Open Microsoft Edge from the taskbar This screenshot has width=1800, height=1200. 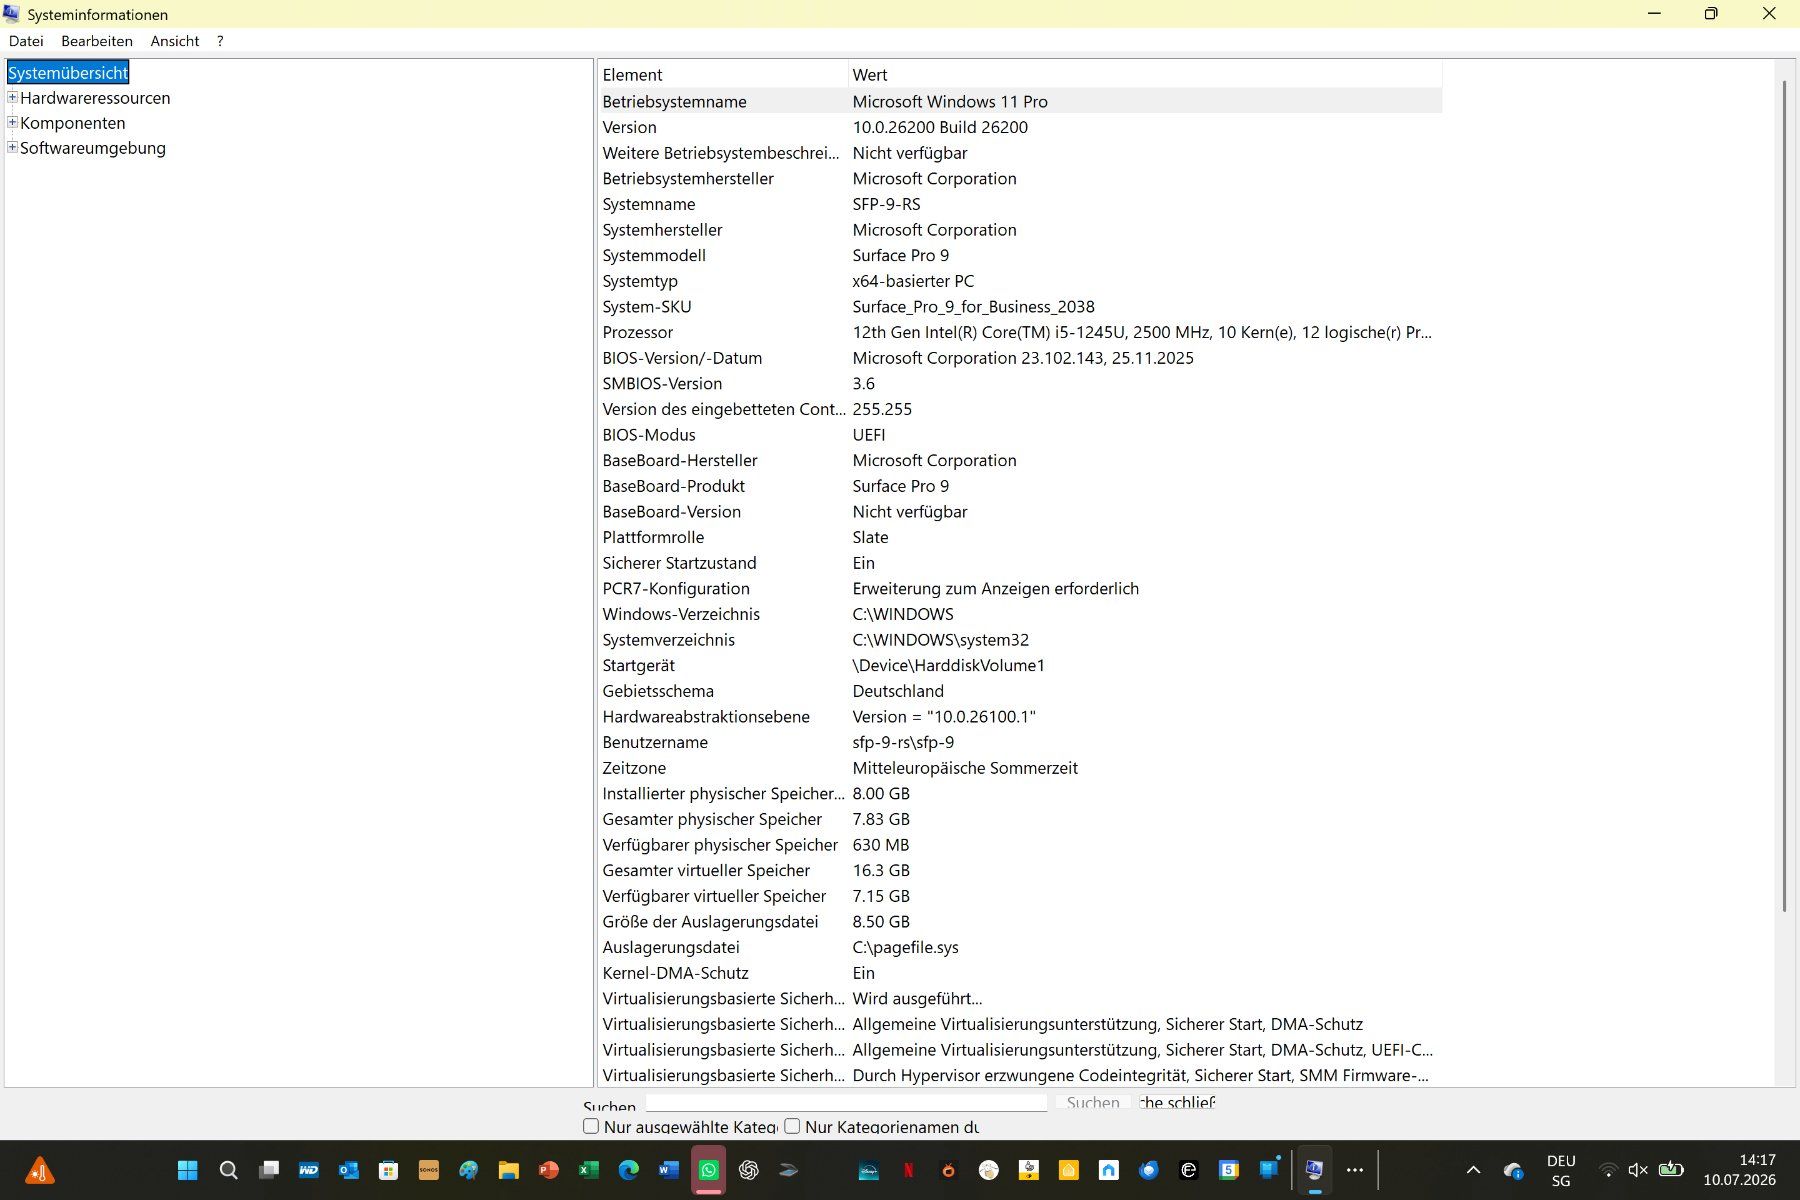(628, 1170)
